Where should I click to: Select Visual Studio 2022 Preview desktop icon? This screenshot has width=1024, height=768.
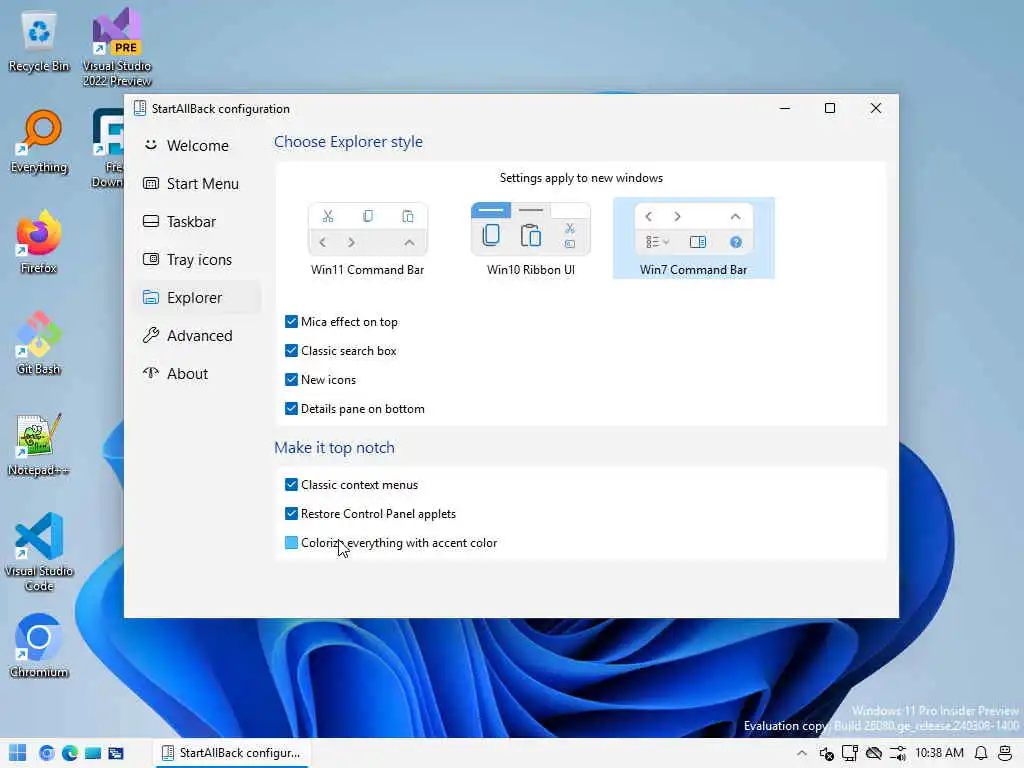point(117,48)
